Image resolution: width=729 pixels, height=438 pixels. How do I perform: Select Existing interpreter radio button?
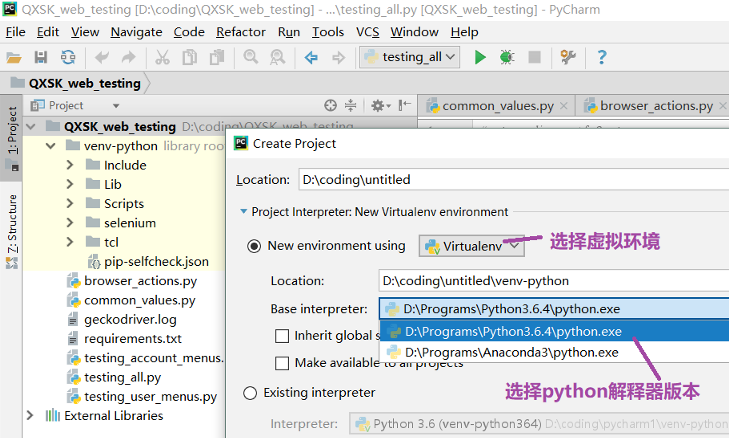[250, 393]
